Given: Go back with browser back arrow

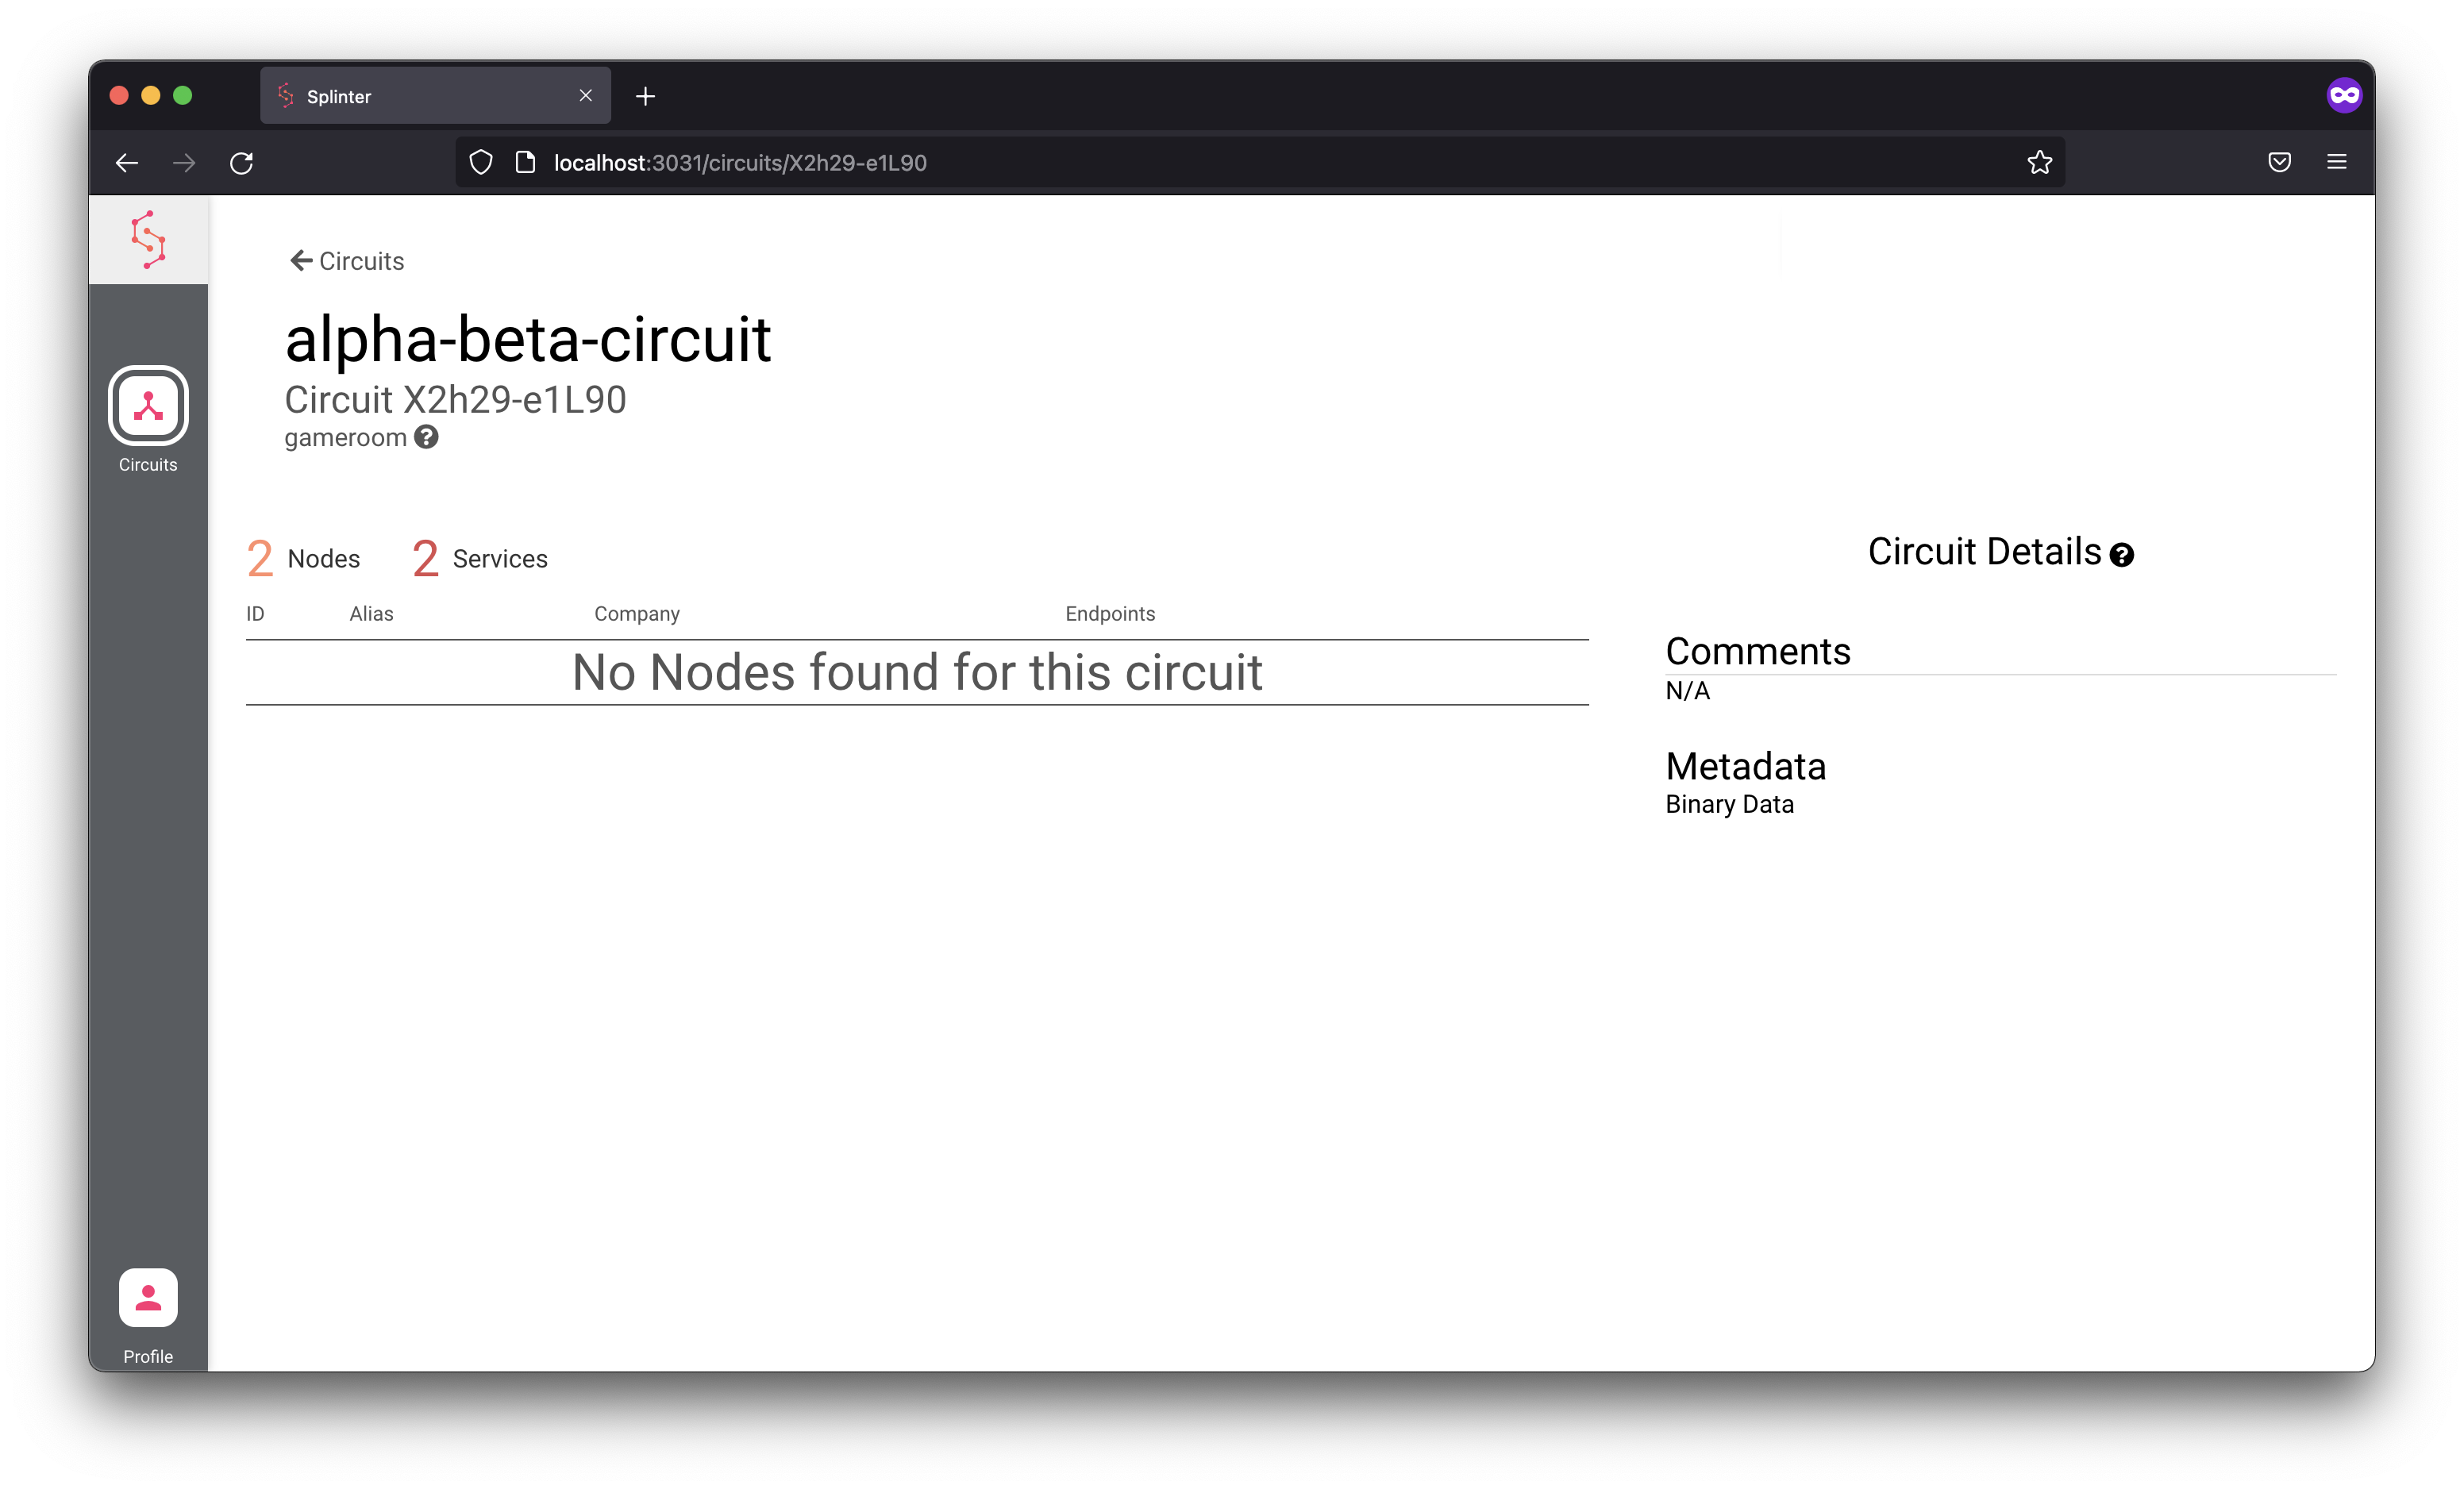Looking at the screenshot, I should tap(127, 162).
